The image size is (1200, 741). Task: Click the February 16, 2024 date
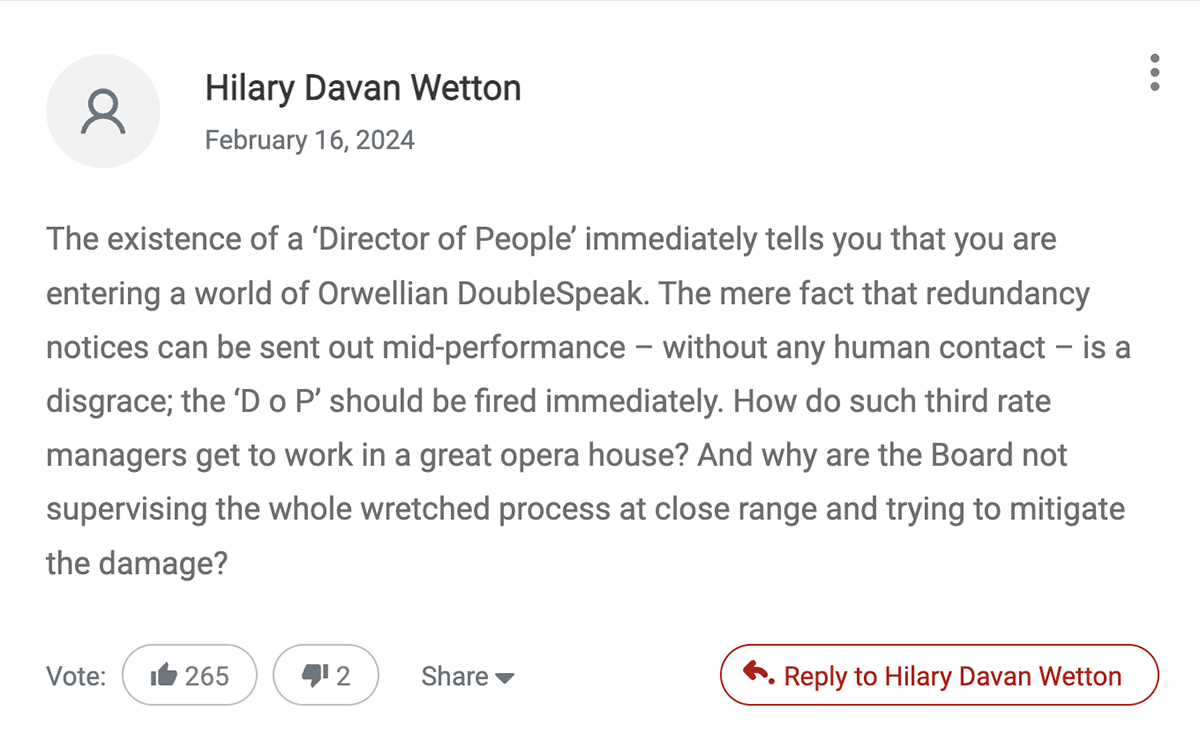(x=310, y=139)
